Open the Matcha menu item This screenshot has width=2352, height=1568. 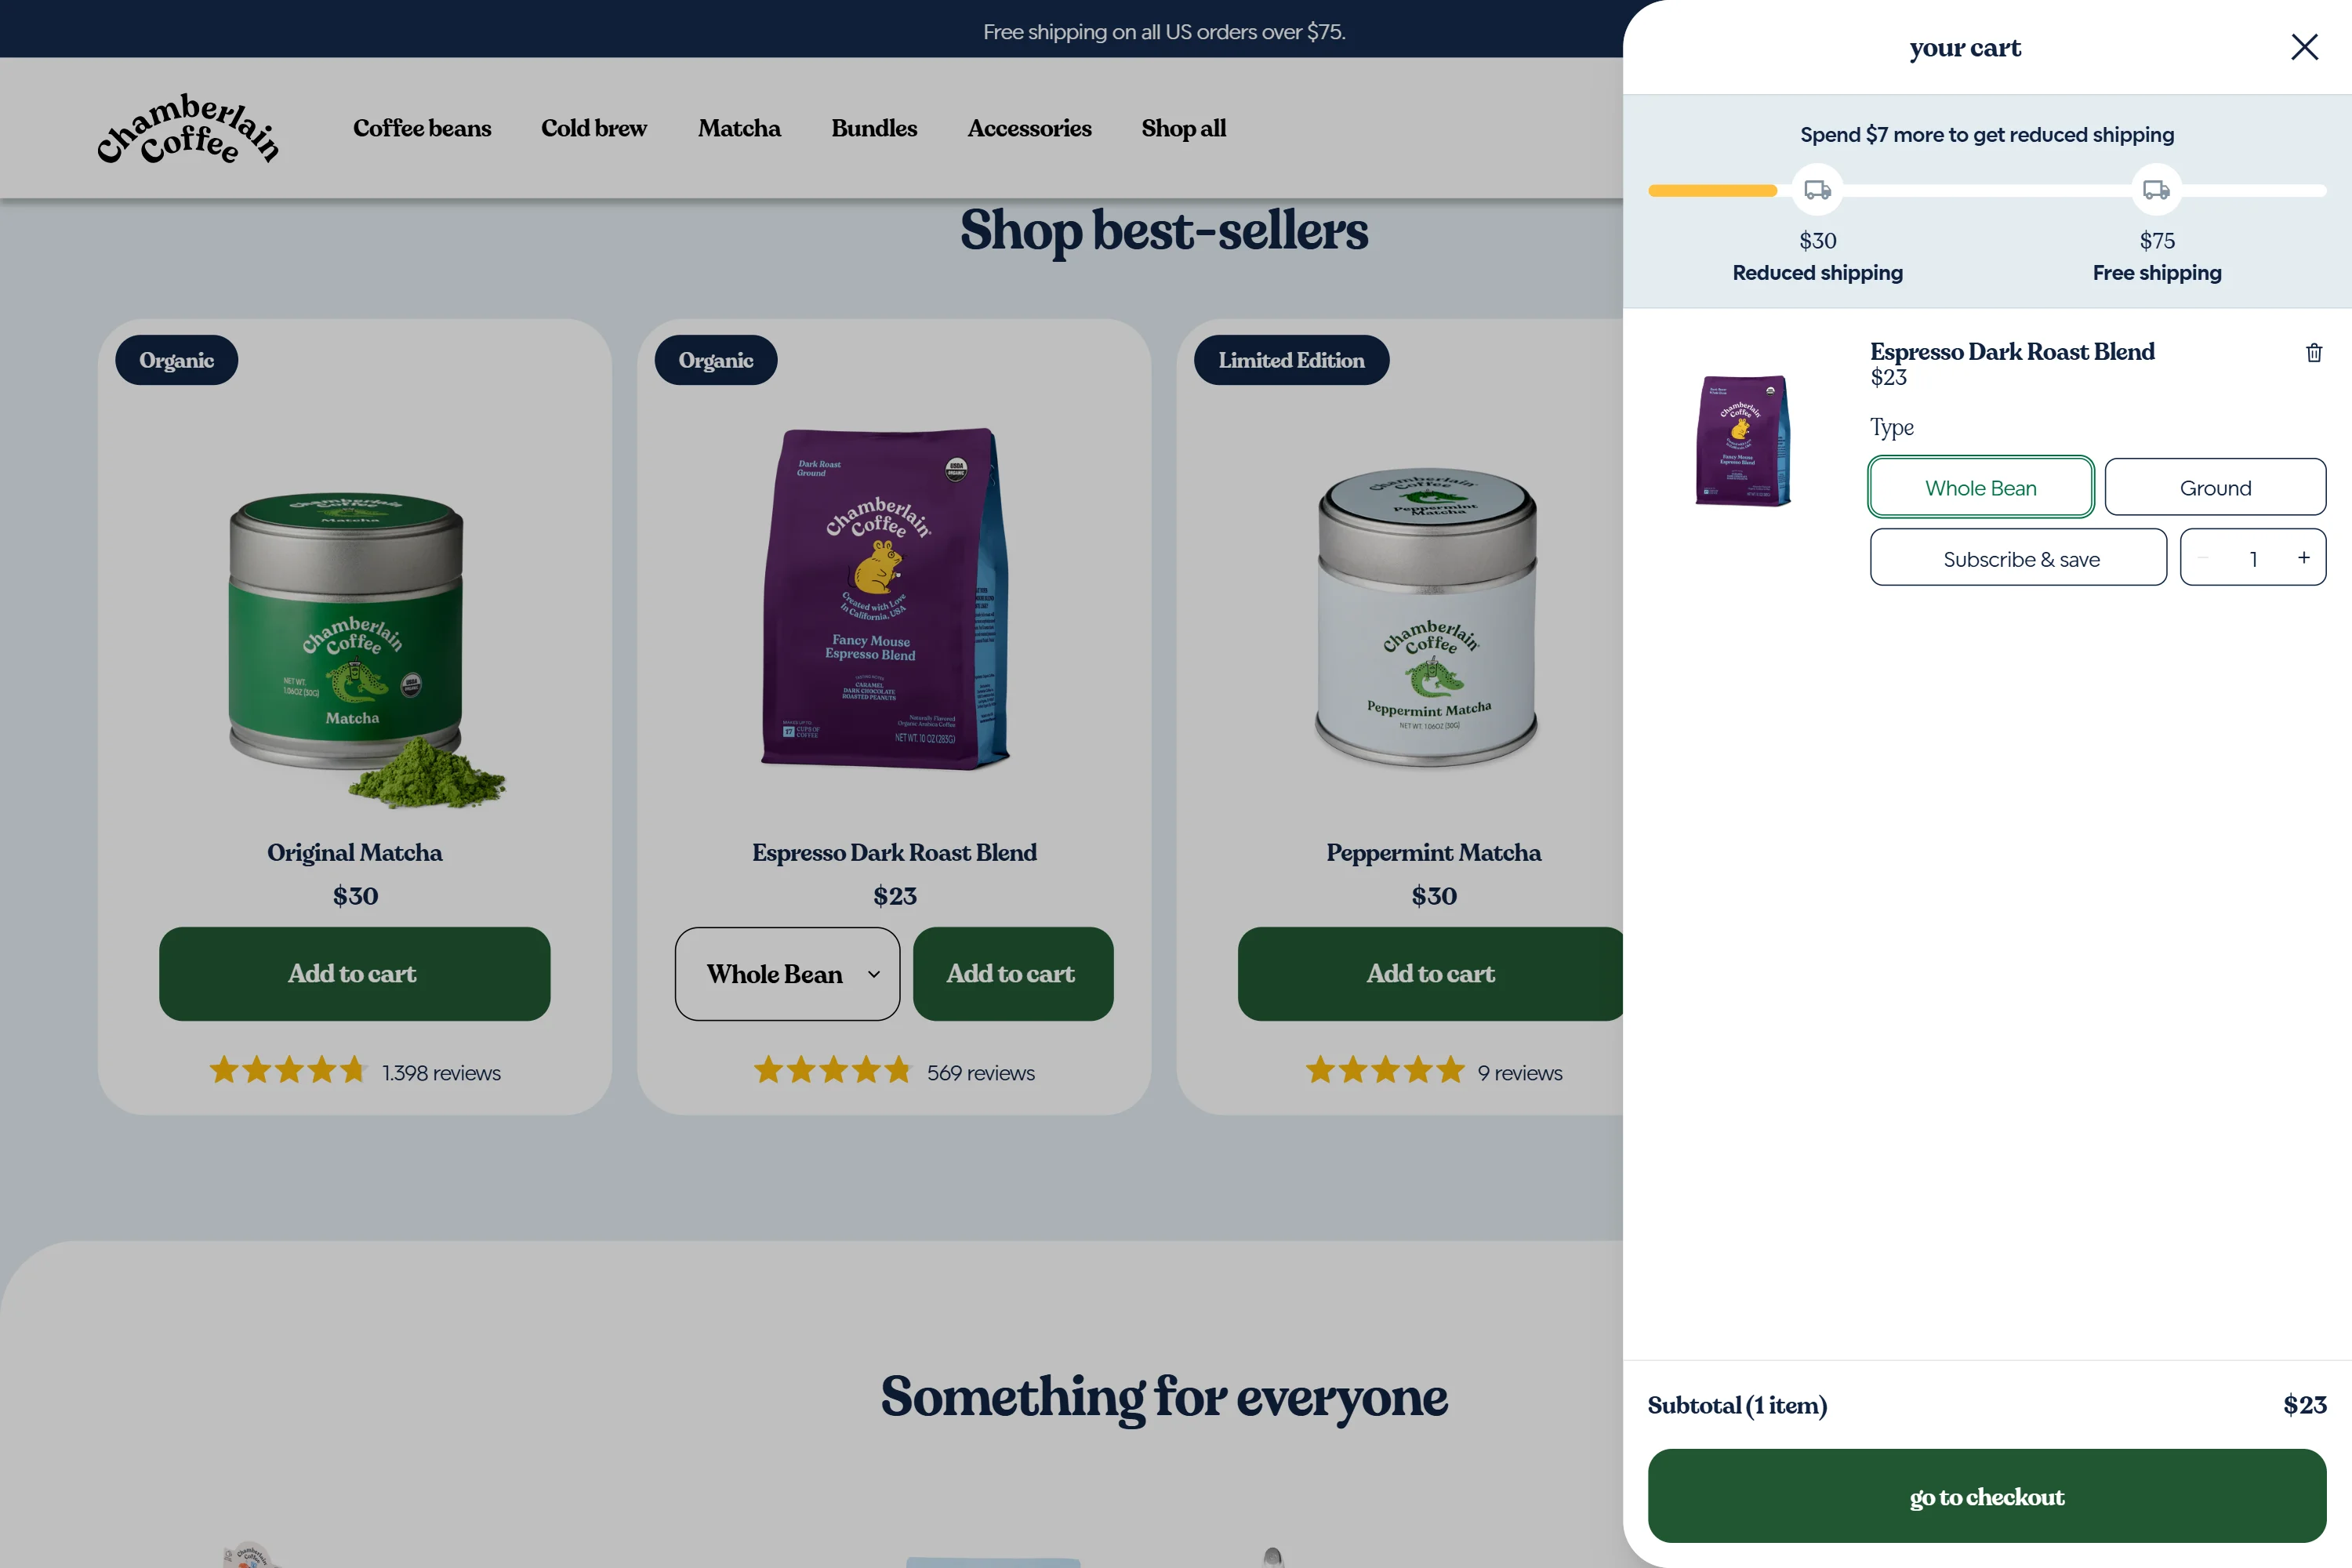click(739, 128)
